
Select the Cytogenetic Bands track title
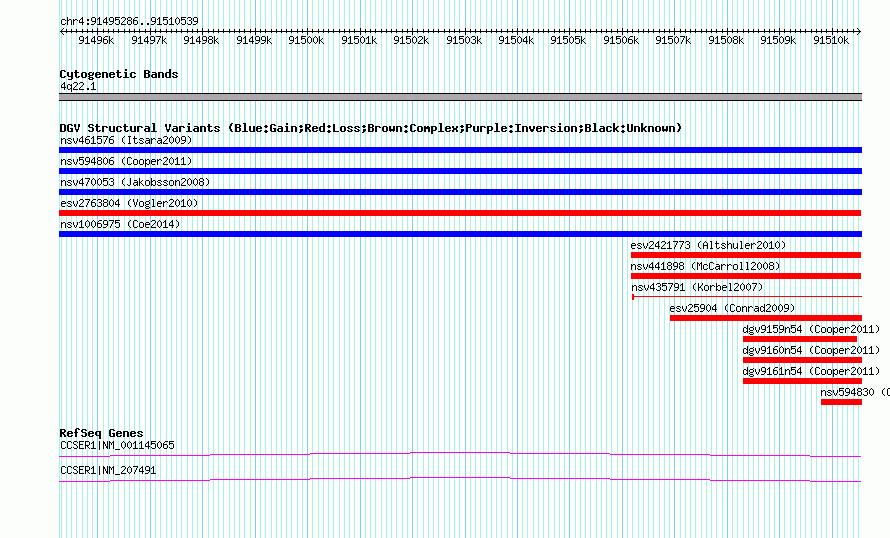point(119,74)
